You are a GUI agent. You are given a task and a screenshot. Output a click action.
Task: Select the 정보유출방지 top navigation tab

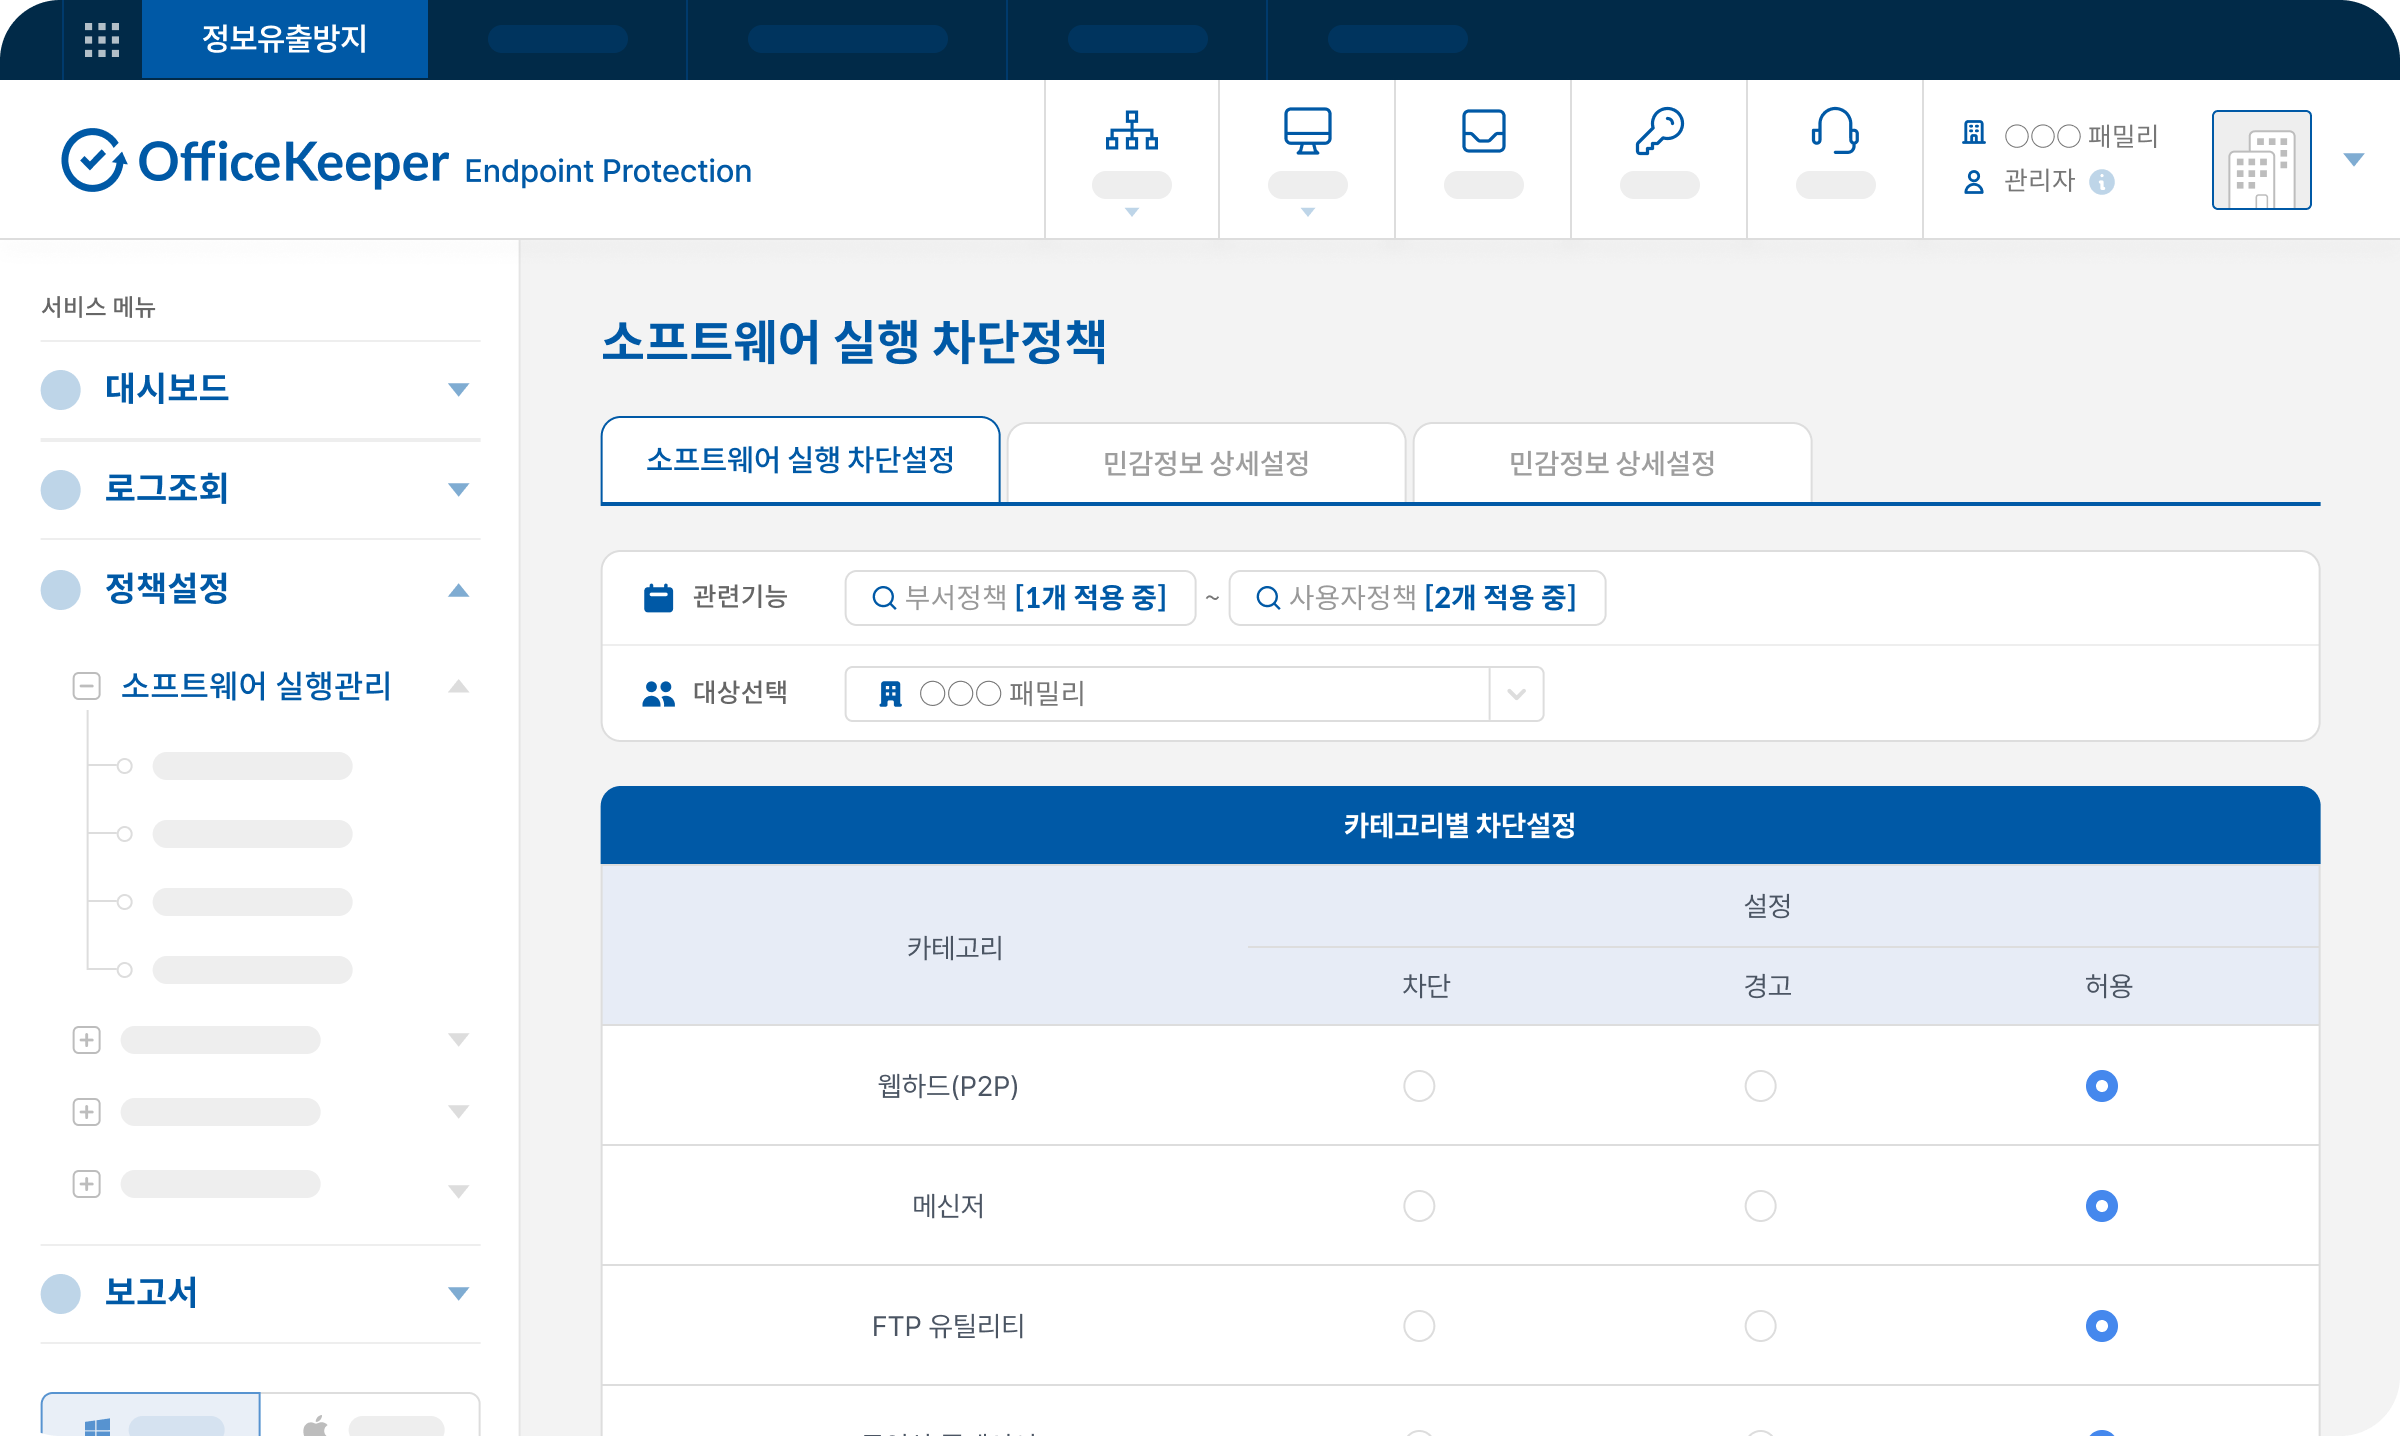tap(285, 40)
